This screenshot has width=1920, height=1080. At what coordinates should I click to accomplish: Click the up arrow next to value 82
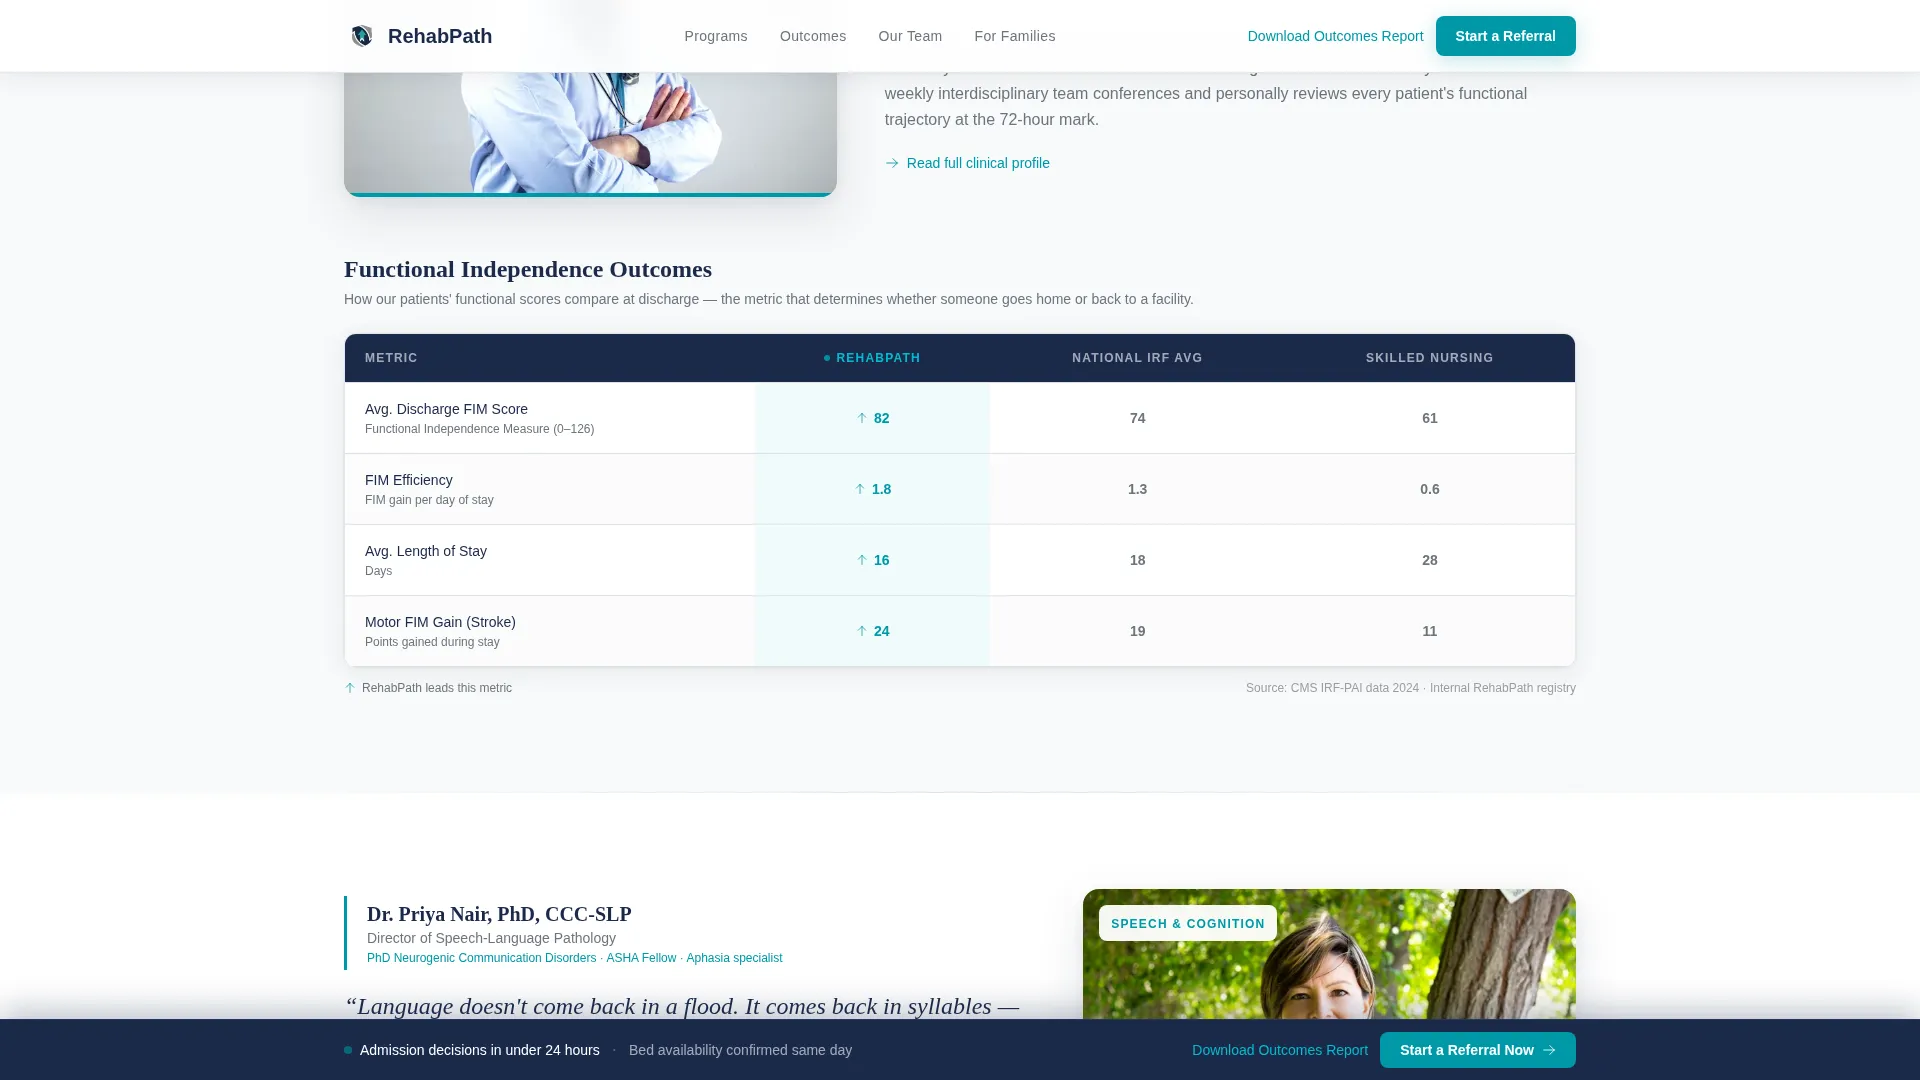pyautogui.click(x=862, y=418)
